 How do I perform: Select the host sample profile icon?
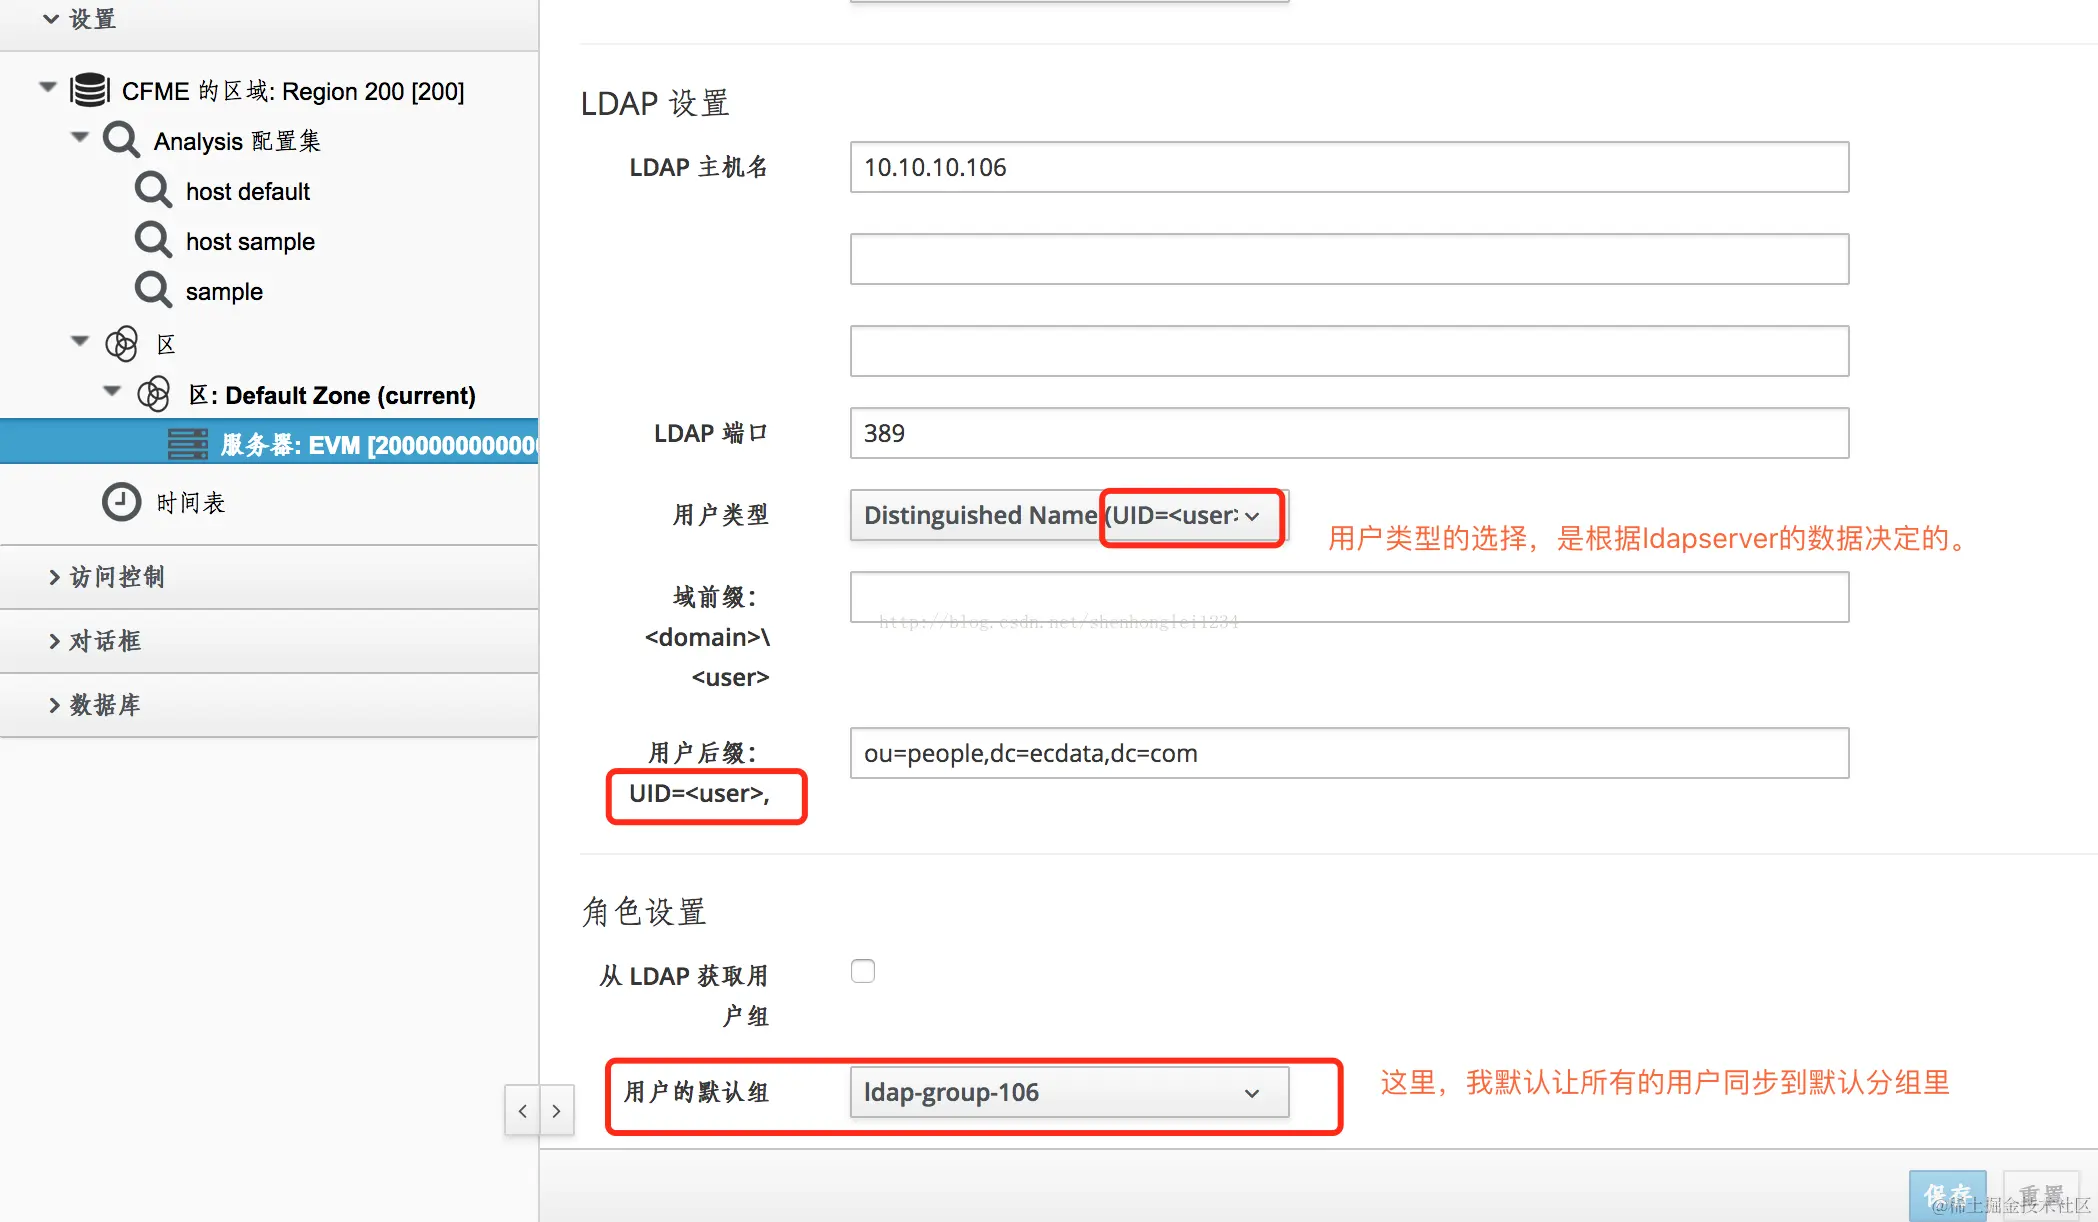point(153,240)
